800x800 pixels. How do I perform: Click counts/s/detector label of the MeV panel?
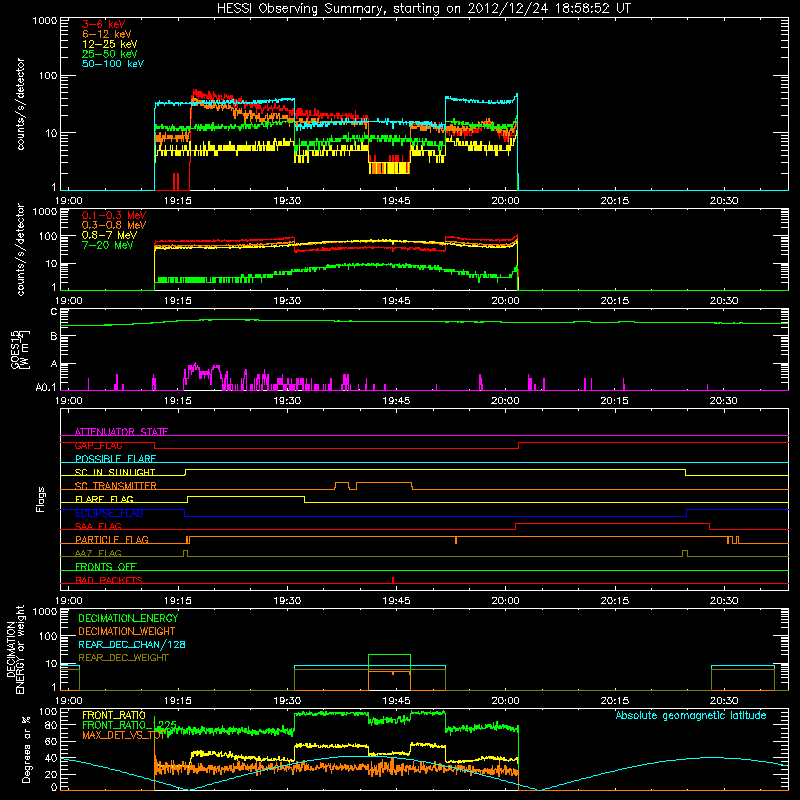(20, 249)
